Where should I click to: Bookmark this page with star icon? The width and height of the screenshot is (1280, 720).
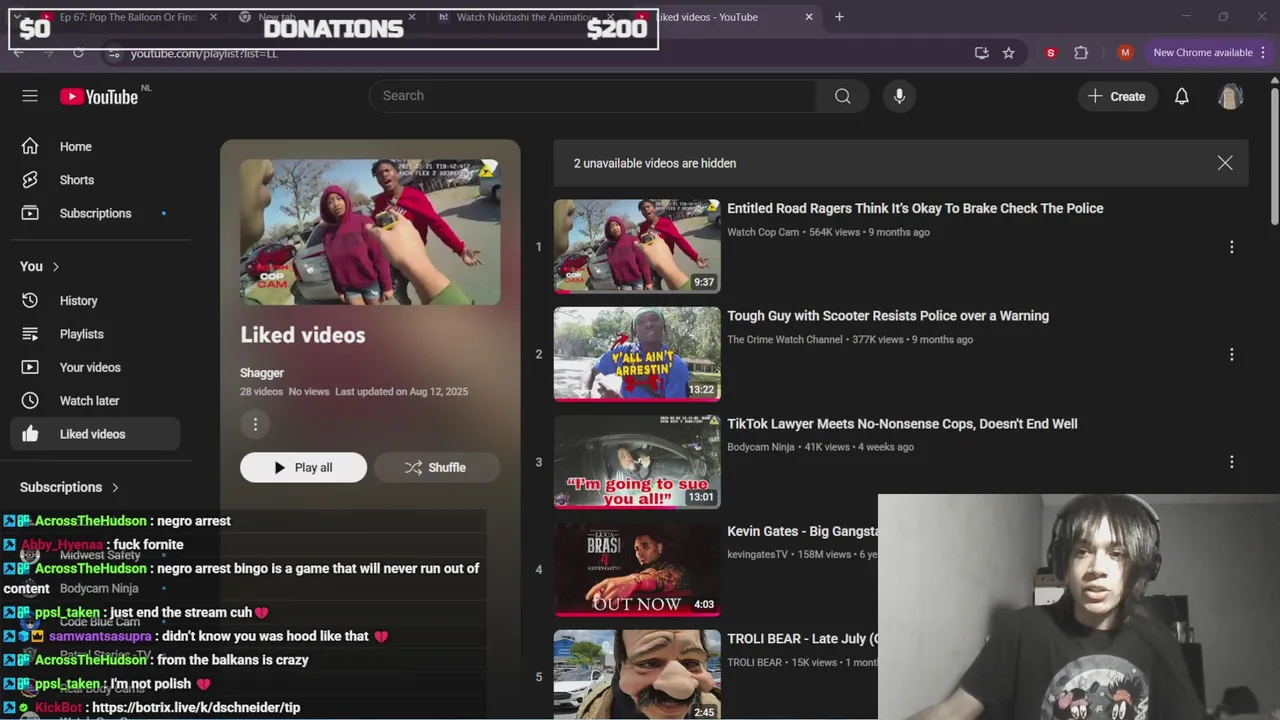tap(1009, 53)
